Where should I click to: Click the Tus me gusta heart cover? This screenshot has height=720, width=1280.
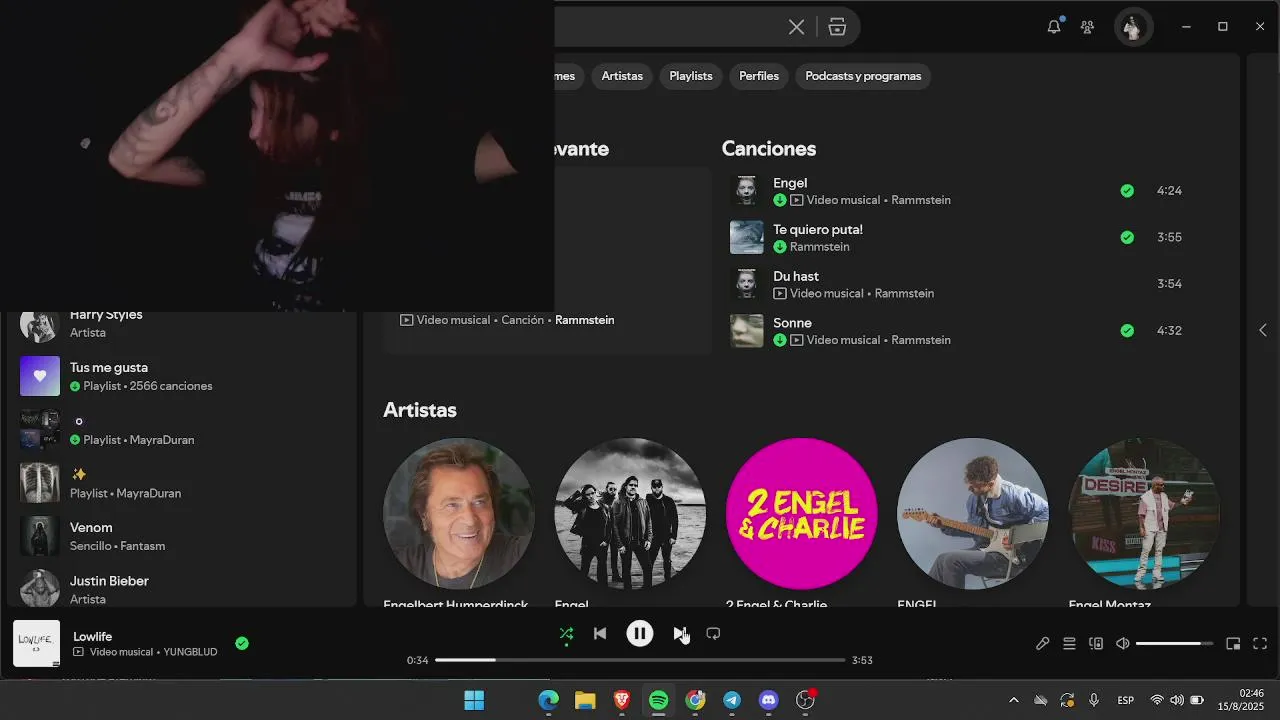pyautogui.click(x=40, y=376)
